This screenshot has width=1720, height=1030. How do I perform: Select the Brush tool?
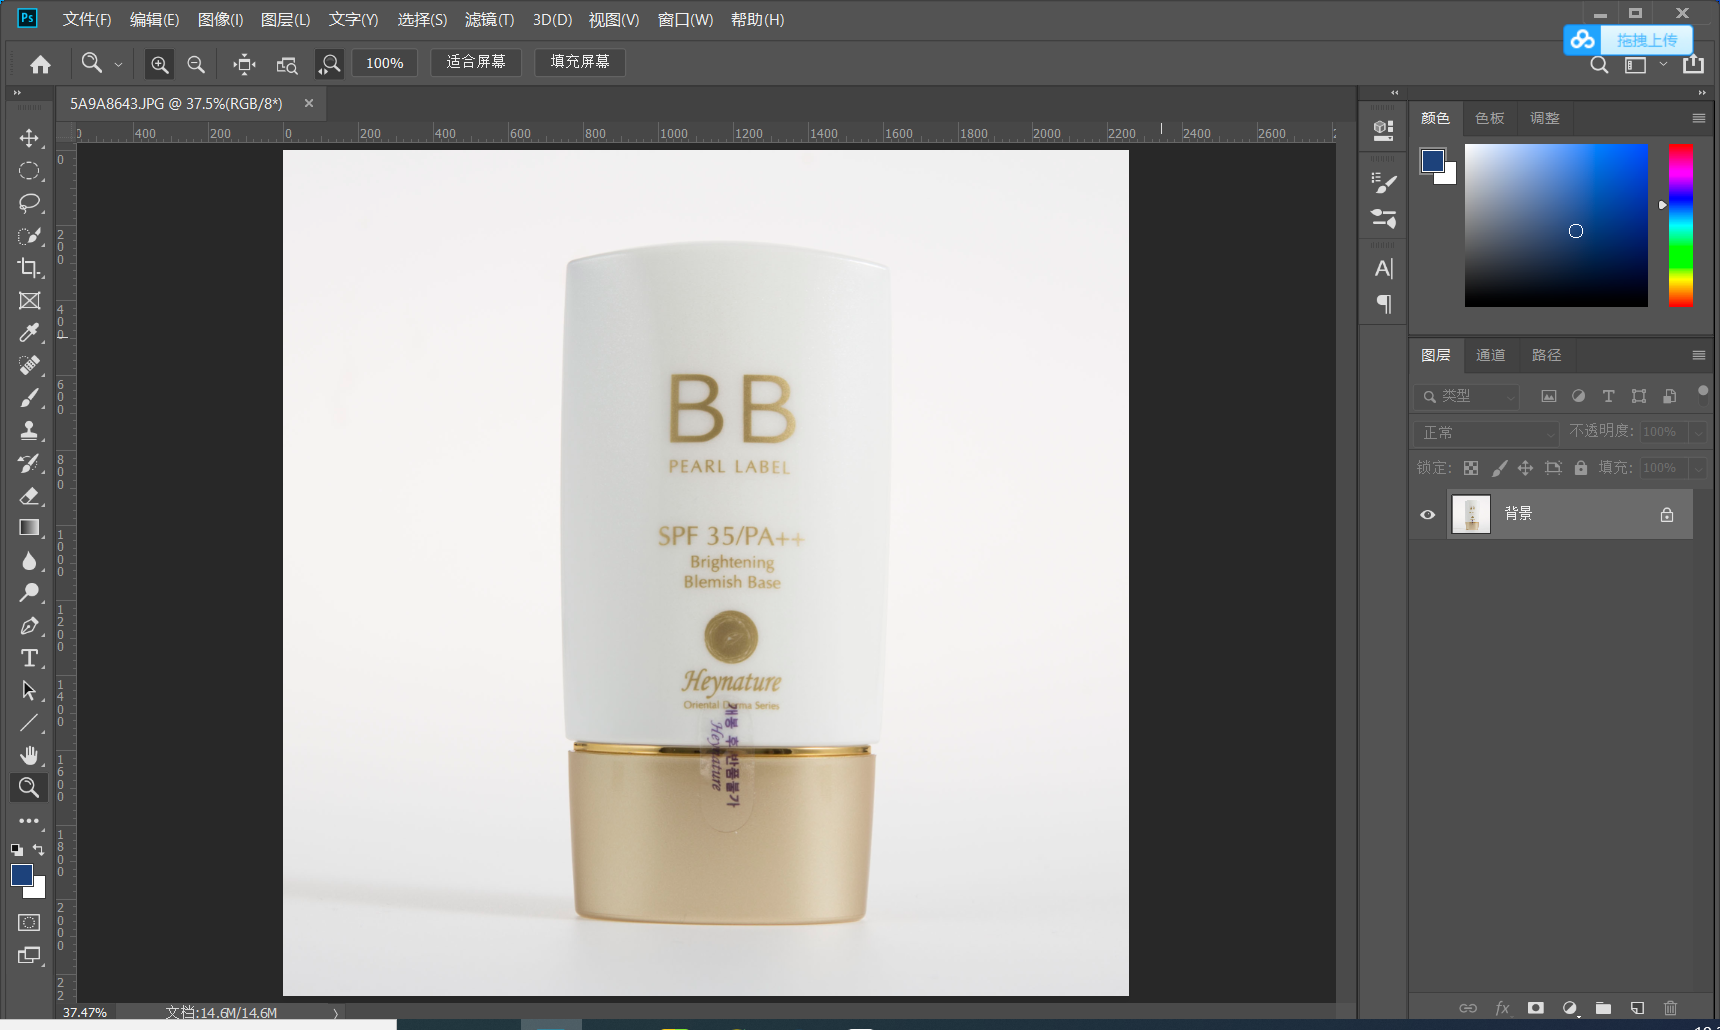pyautogui.click(x=29, y=398)
